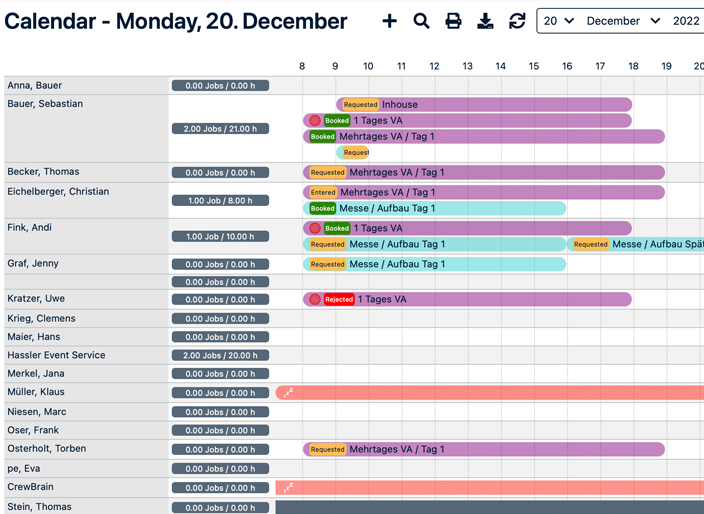Refresh calendar with the reload icon

click(517, 21)
